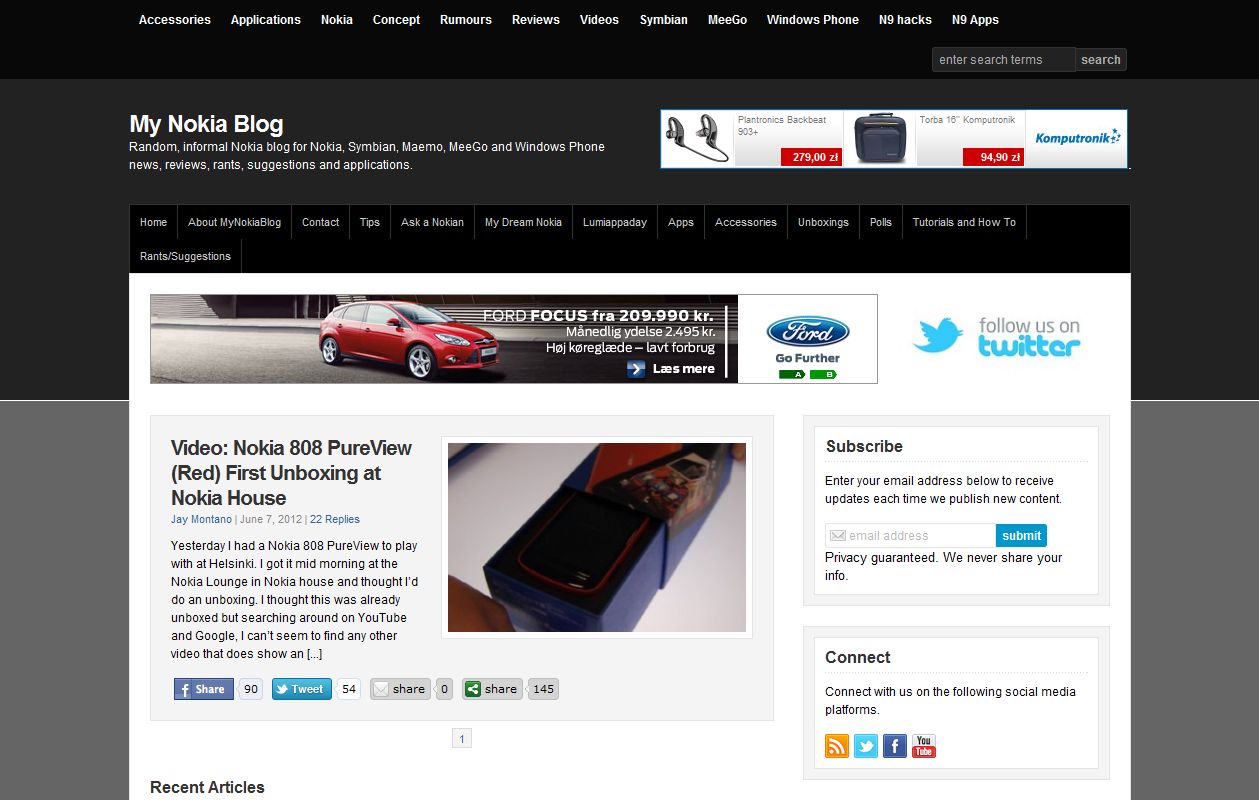Click the Plantronics headset ad image

[697, 138]
